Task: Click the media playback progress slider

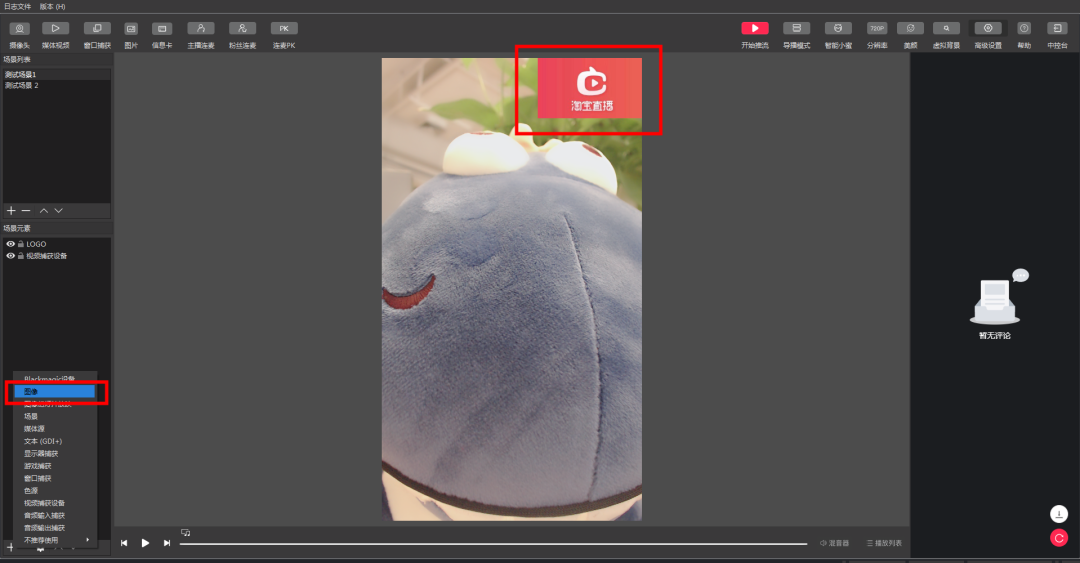Action: [x=493, y=544]
